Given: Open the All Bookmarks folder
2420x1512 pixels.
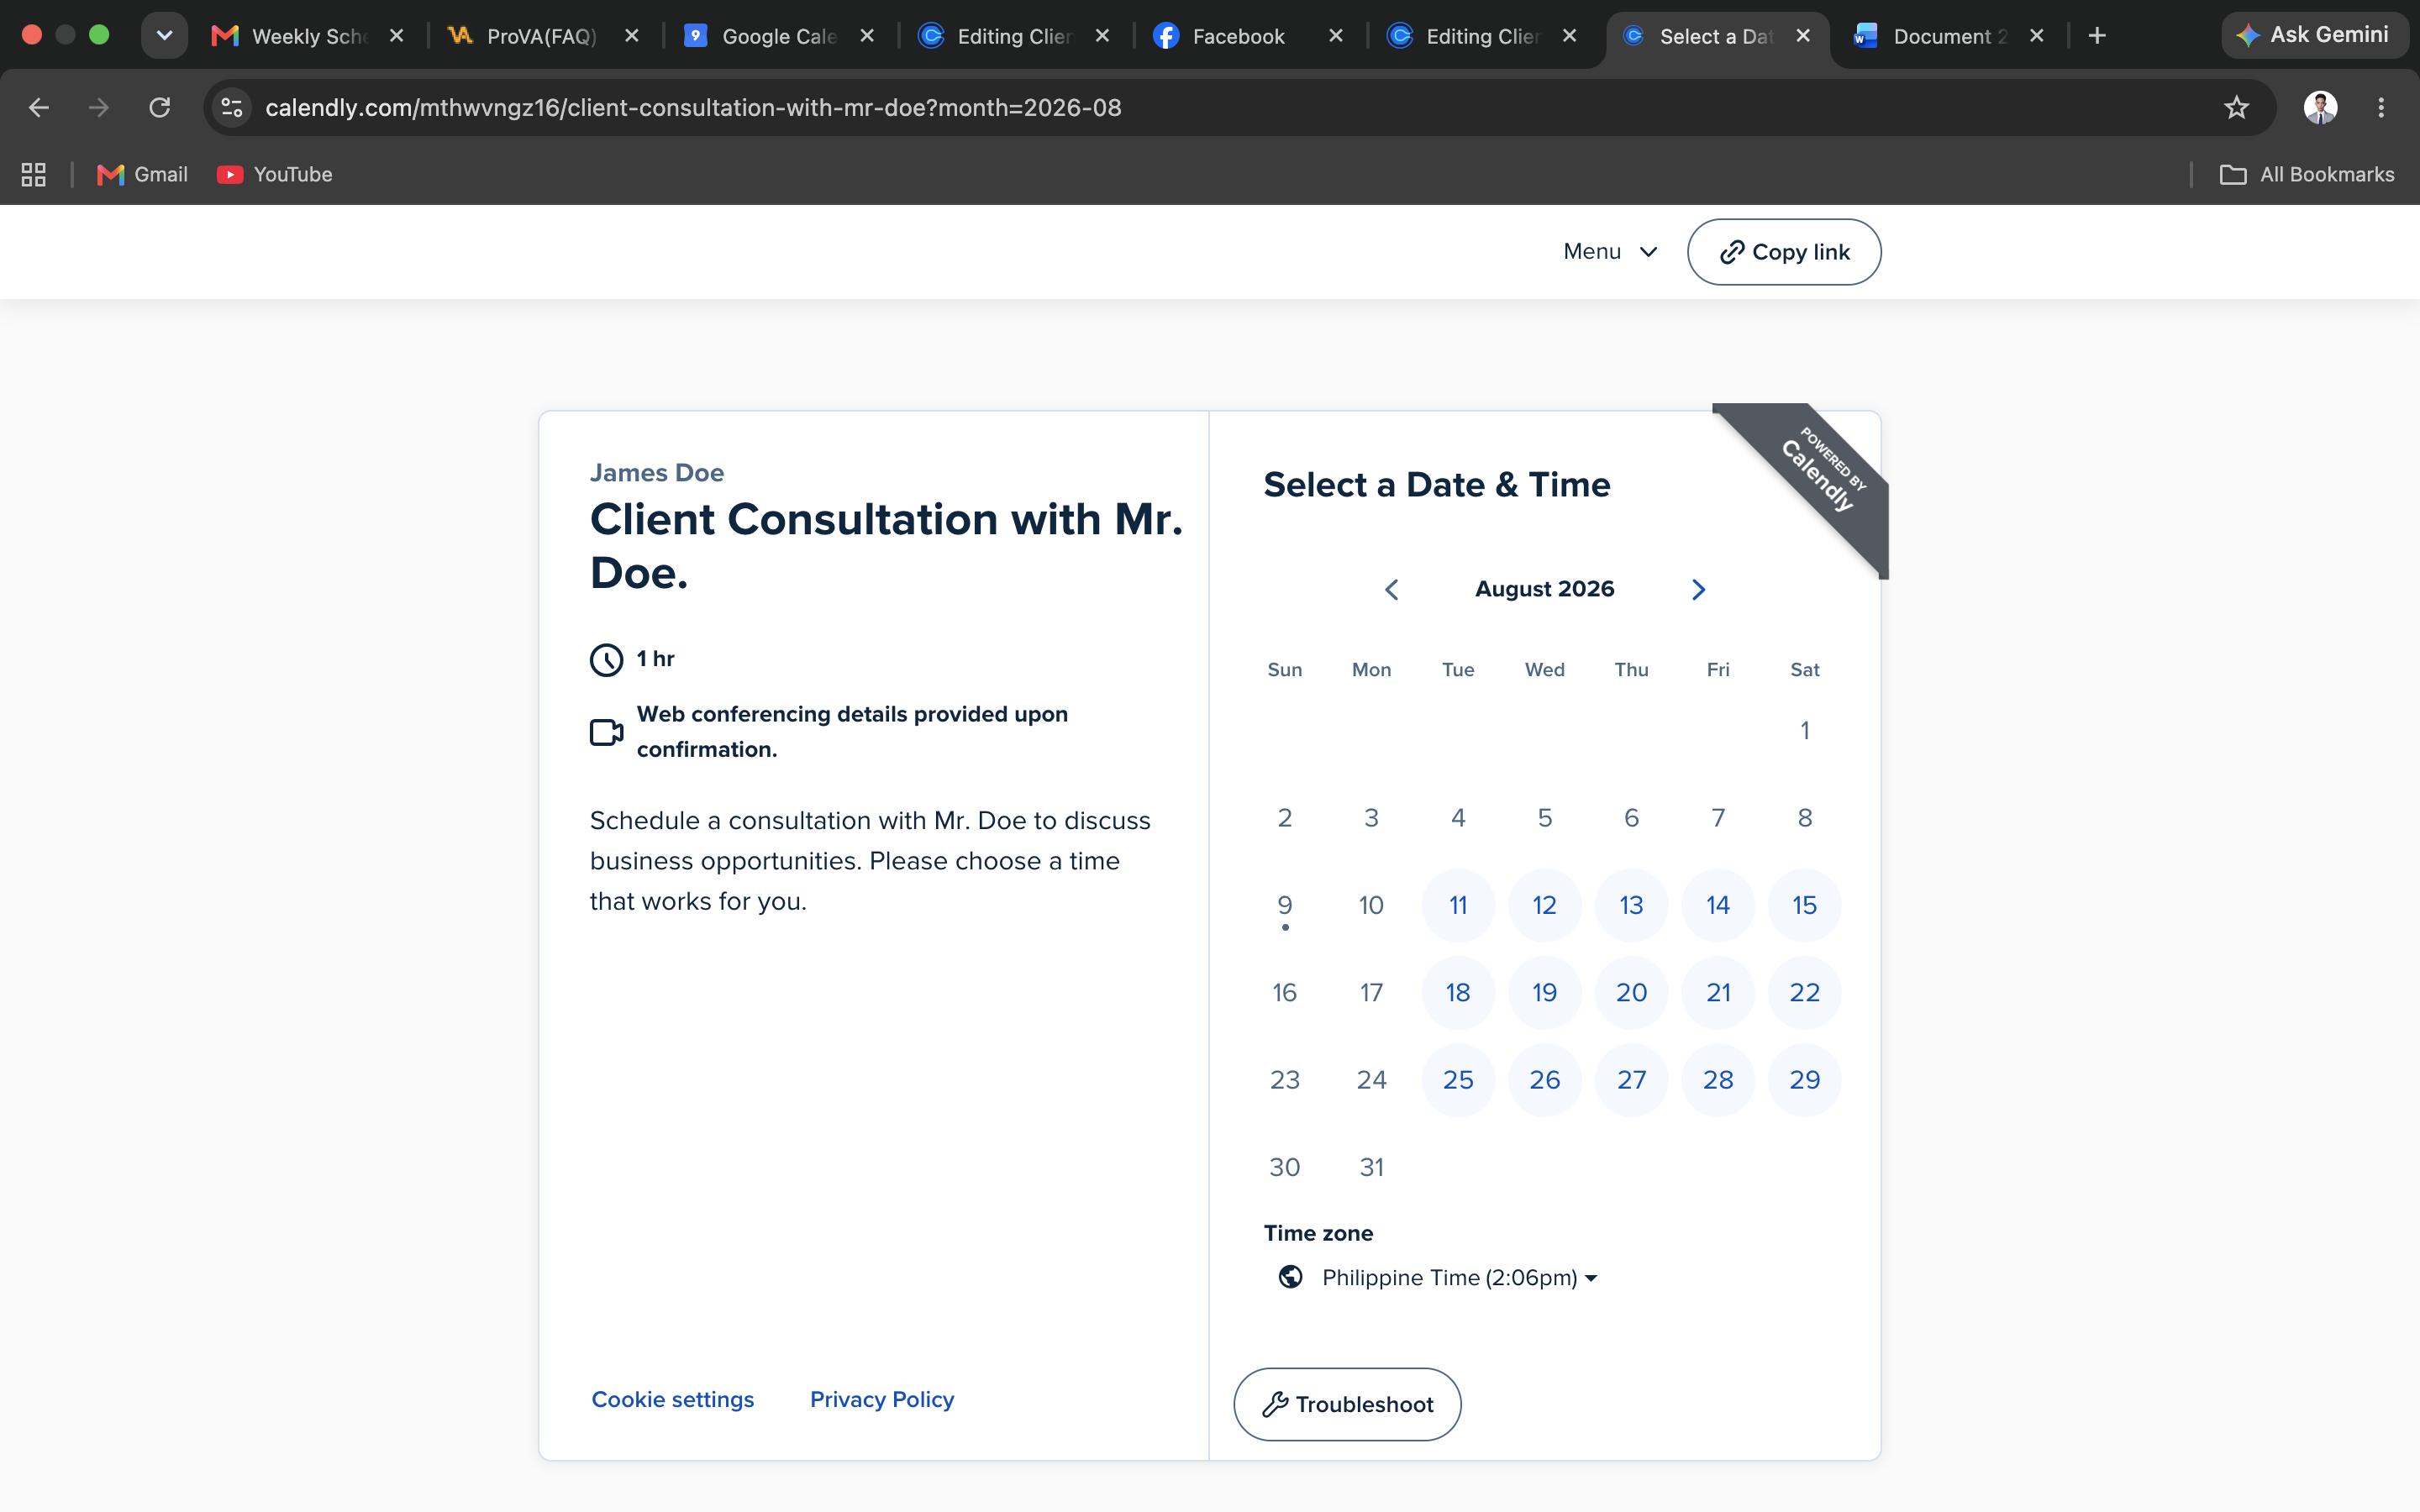Looking at the screenshot, I should (2307, 174).
